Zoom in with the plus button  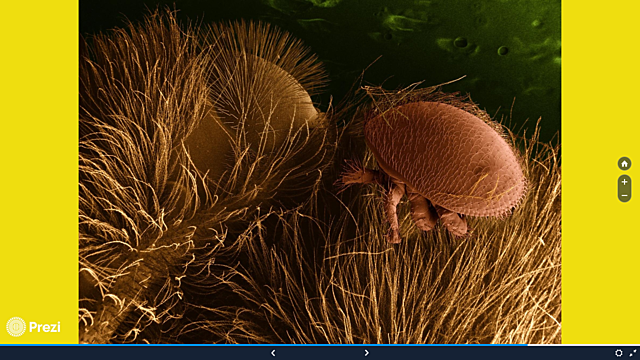(x=624, y=182)
